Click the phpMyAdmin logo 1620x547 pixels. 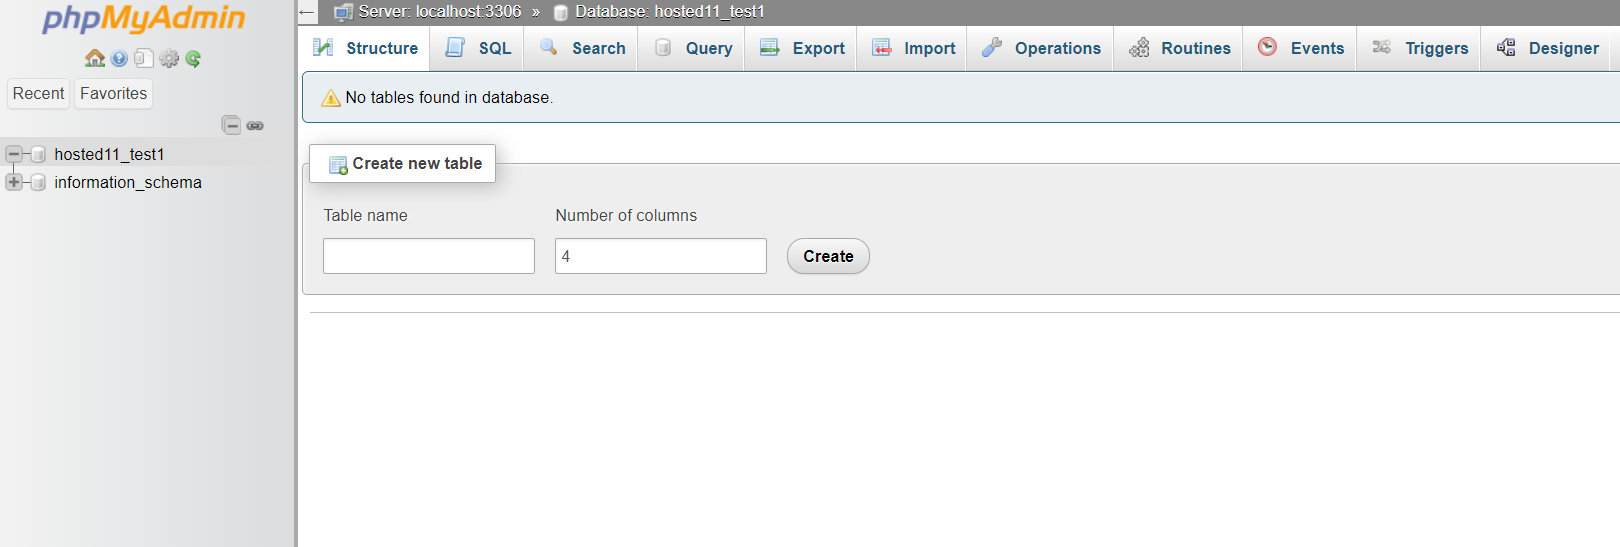[143, 18]
